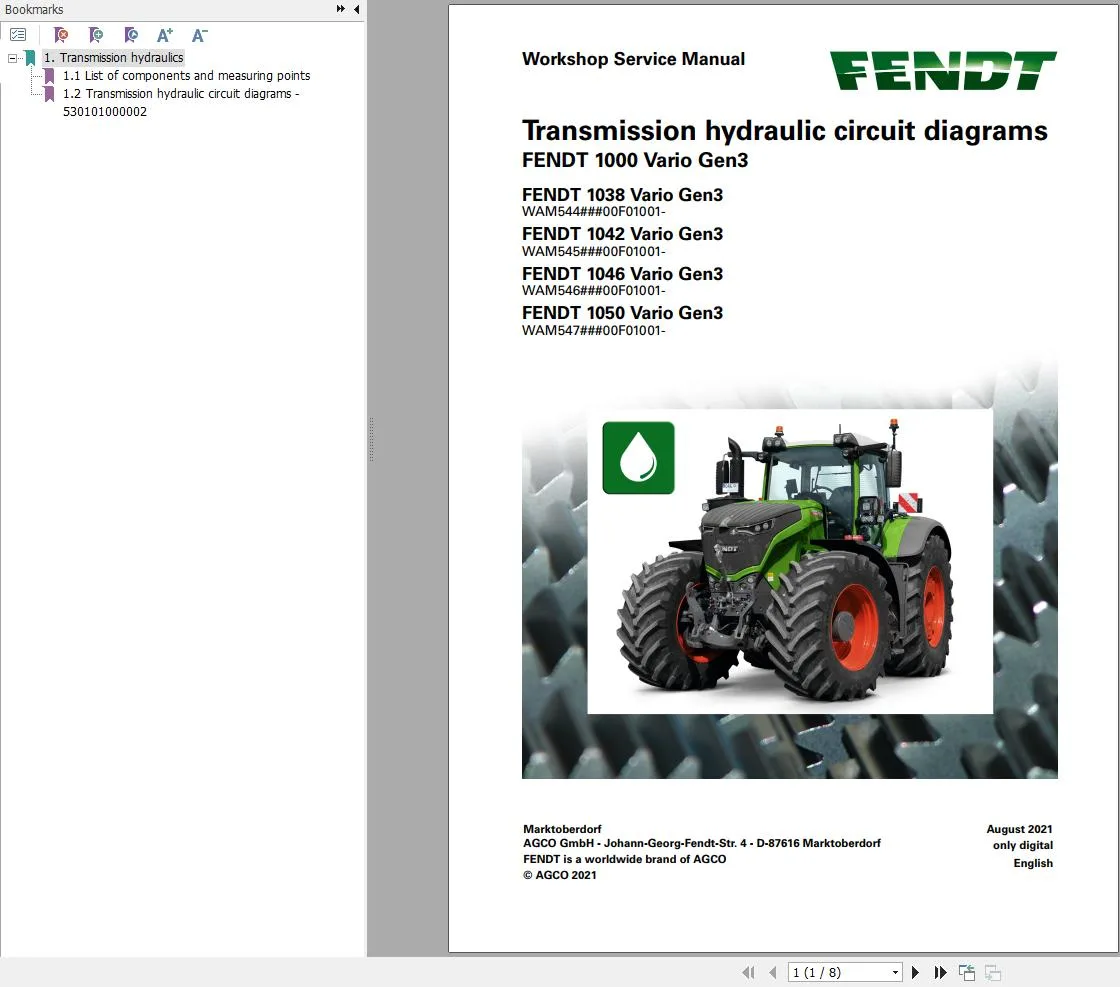Click the 'WAM547###00F01001-' serial text

[594, 330]
